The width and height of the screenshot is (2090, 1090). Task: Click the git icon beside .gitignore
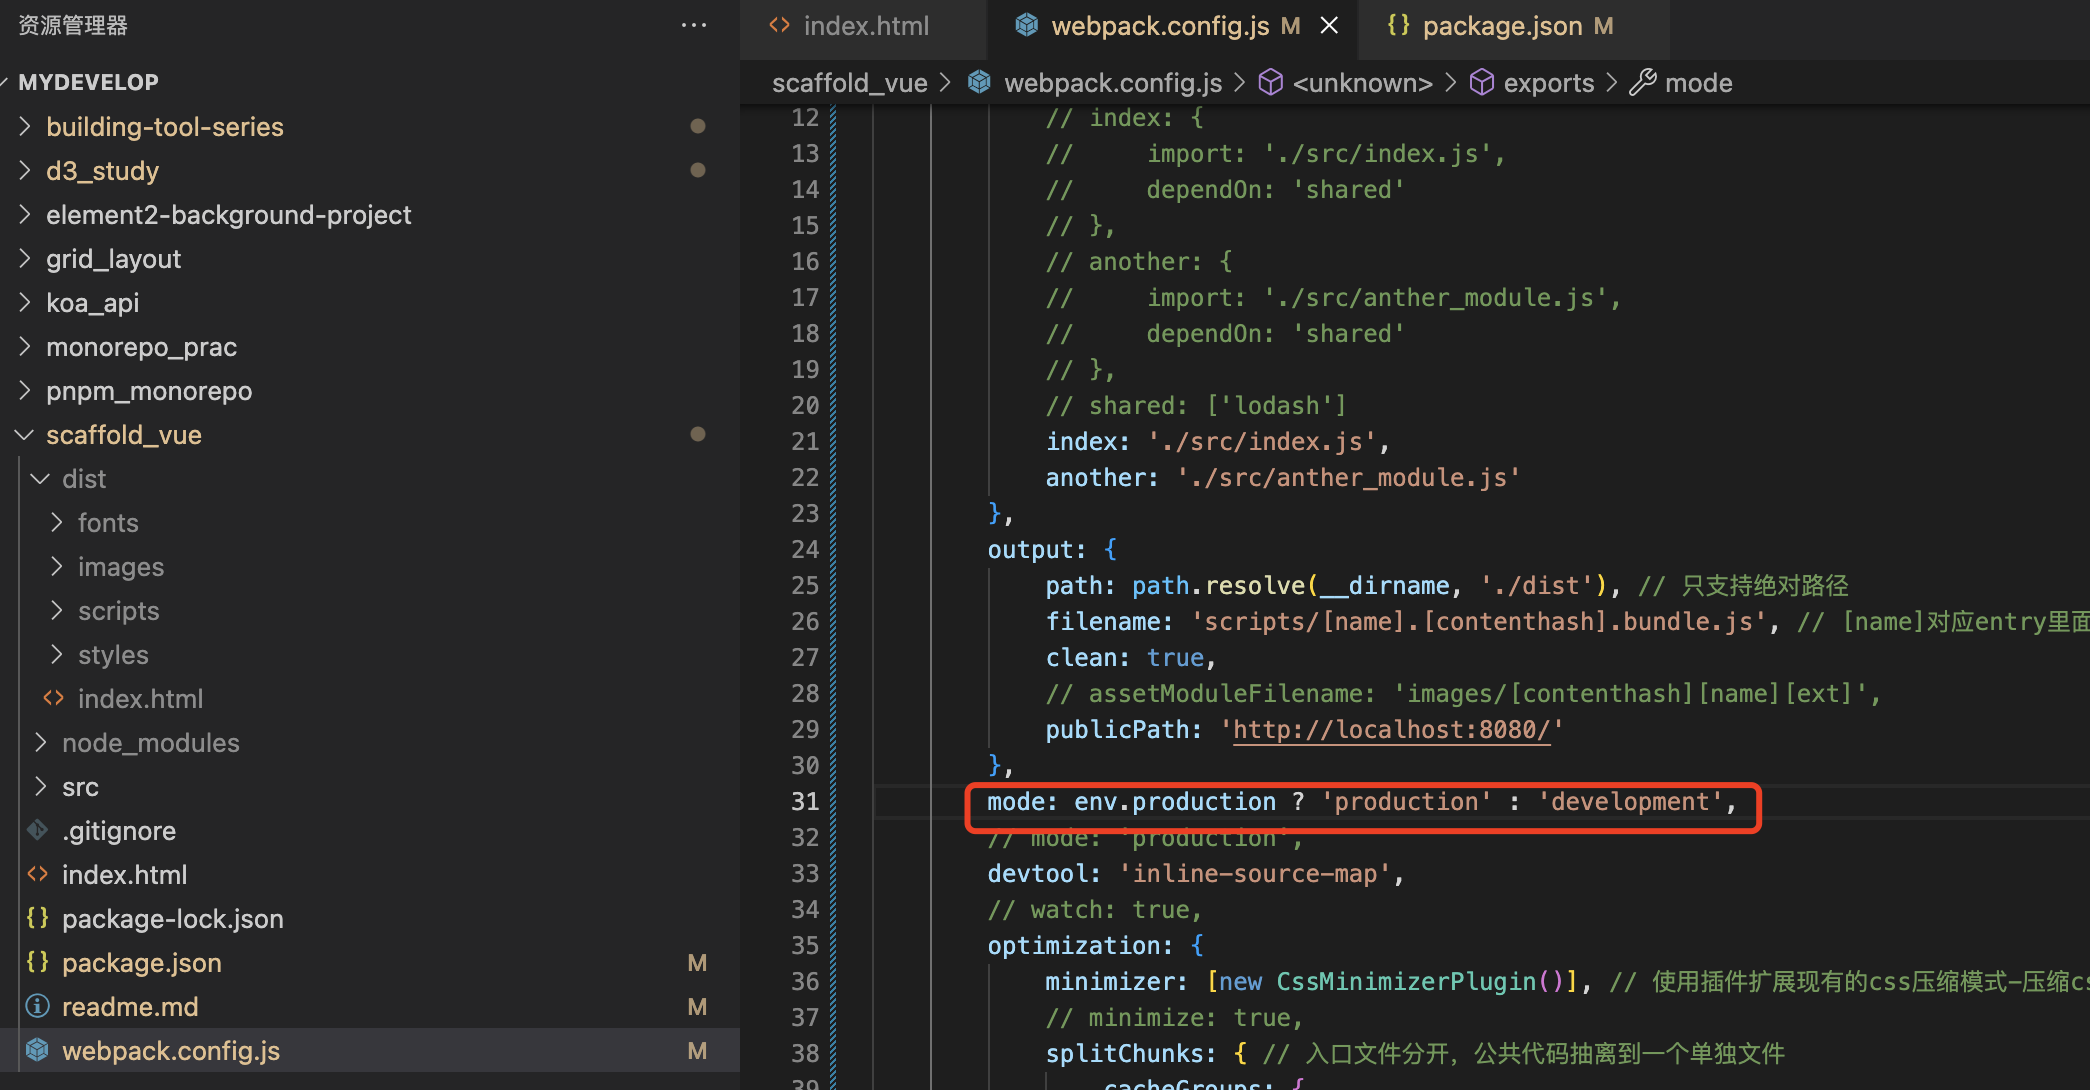[x=38, y=830]
